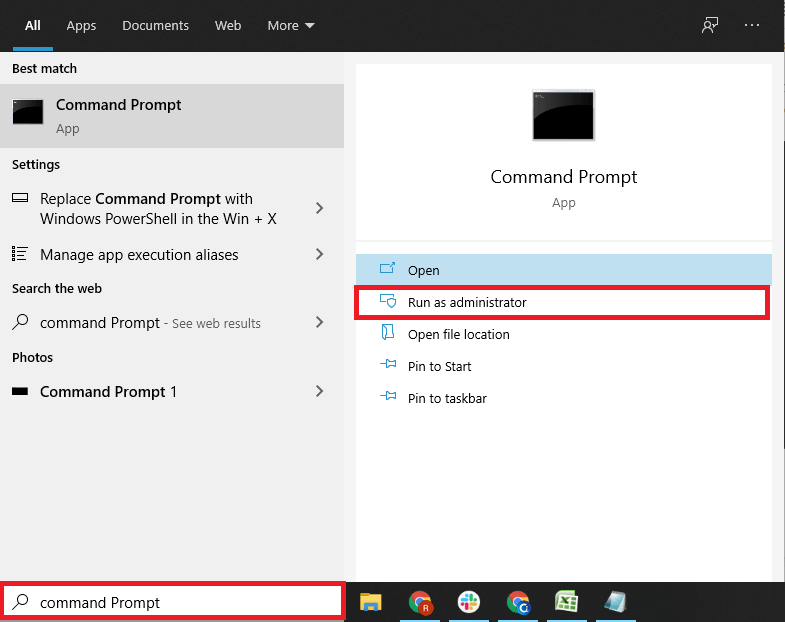
Task: Open the three-dots options menu
Action: point(751,25)
